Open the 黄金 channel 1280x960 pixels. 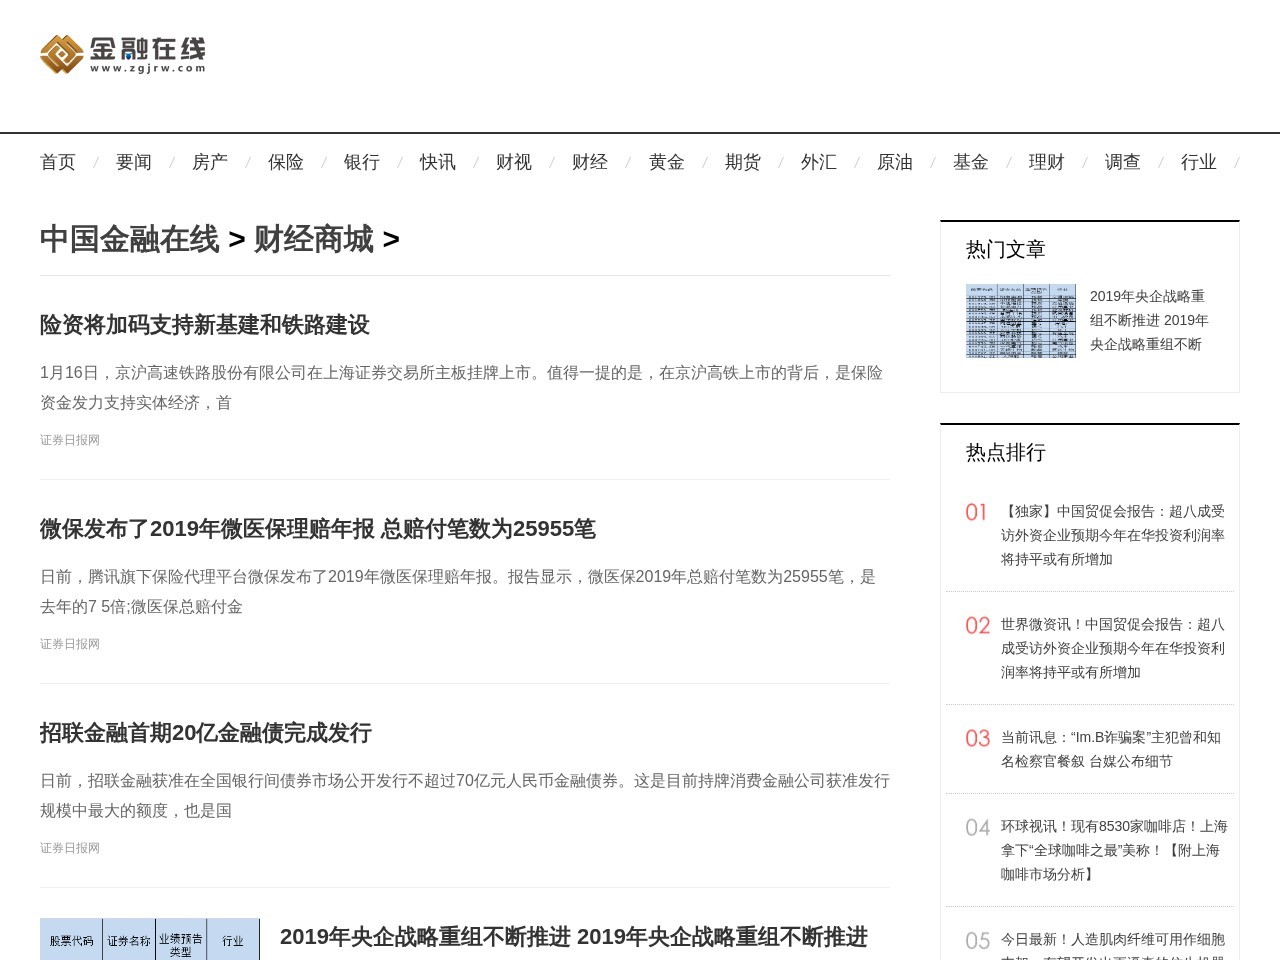tap(666, 162)
